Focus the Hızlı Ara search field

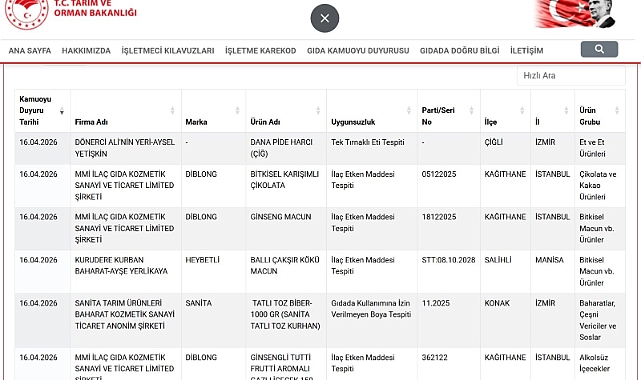[x=571, y=76]
